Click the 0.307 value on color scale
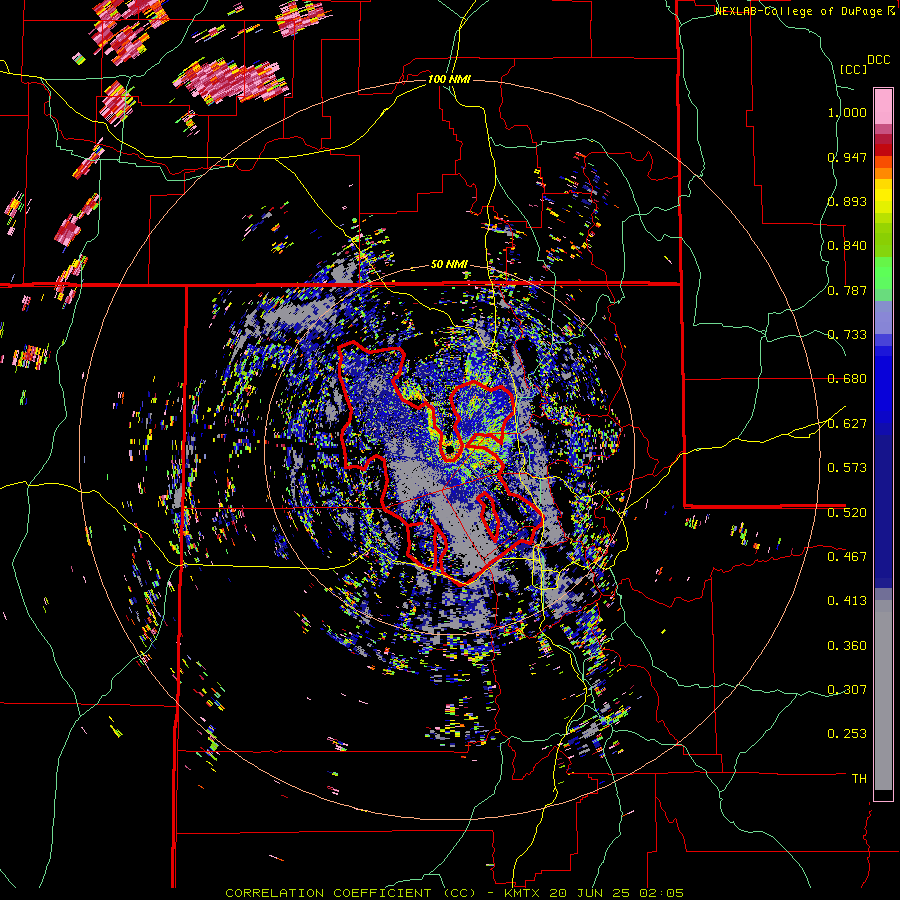The width and height of the screenshot is (900, 900). pos(847,689)
